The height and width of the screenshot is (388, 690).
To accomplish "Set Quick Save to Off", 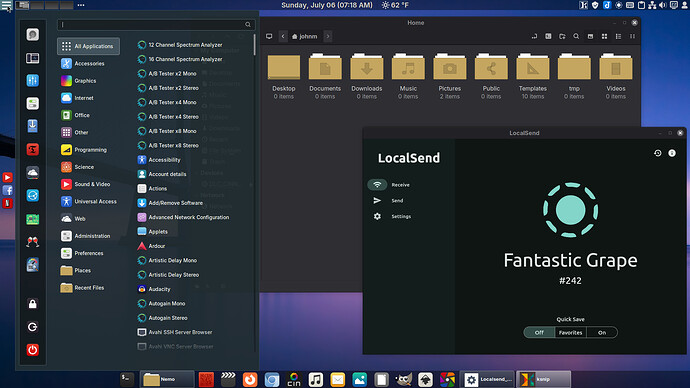I will pos(539,333).
